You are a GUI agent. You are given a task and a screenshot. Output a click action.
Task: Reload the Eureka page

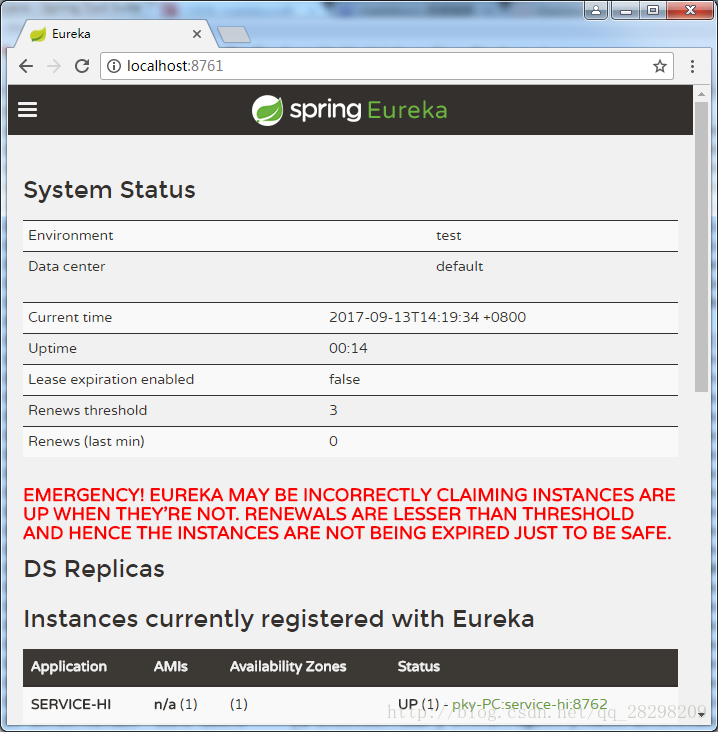coord(82,66)
